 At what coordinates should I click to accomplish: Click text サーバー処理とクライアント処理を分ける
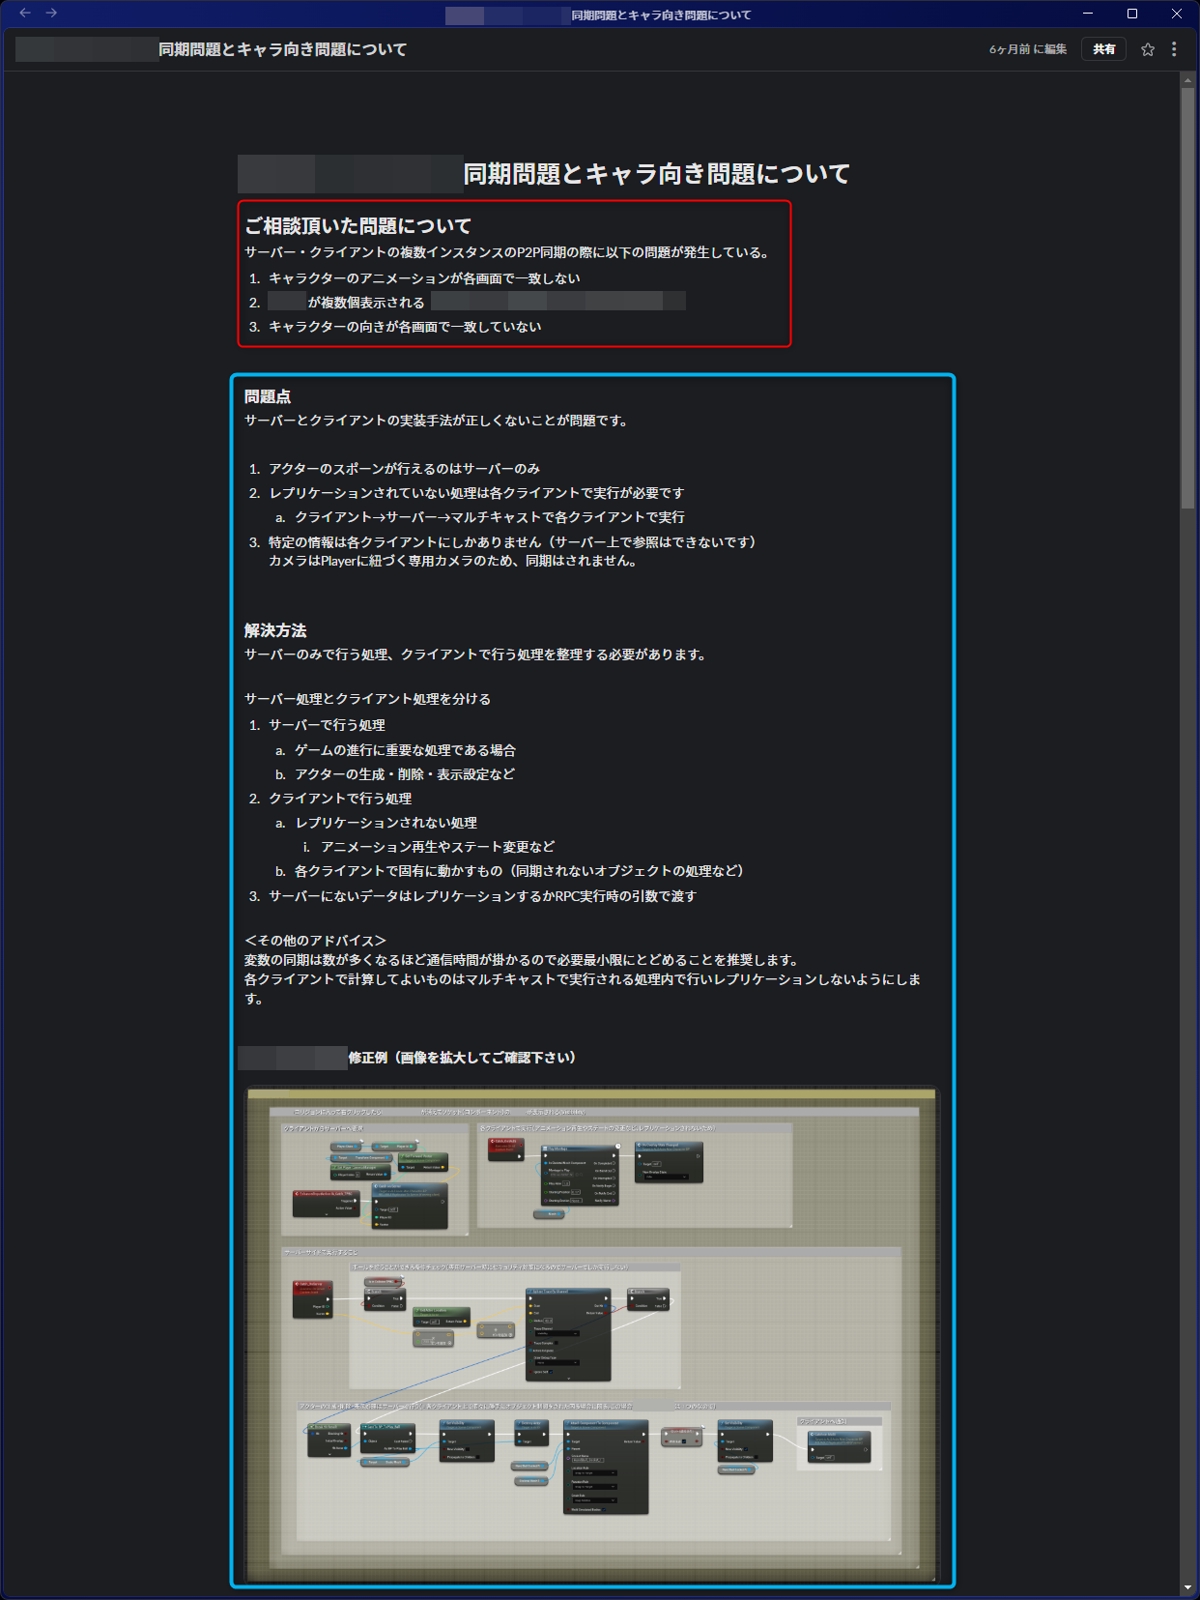pyautogui.click(x=368, y=699)
